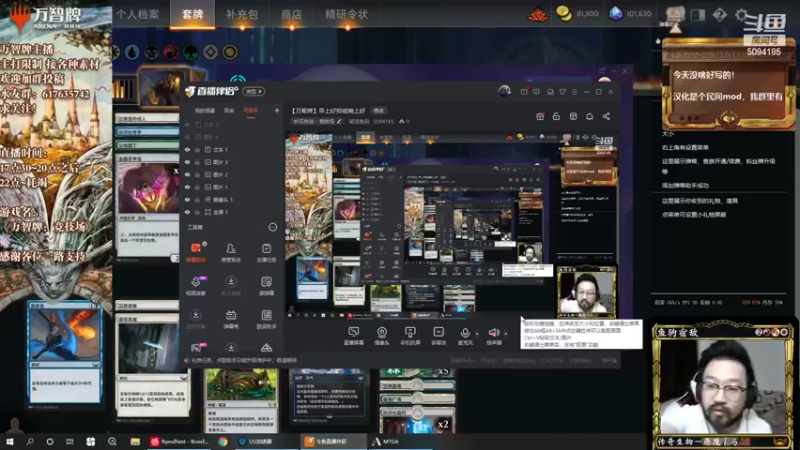Filter decks by green mana symbol

coord(190,52)
